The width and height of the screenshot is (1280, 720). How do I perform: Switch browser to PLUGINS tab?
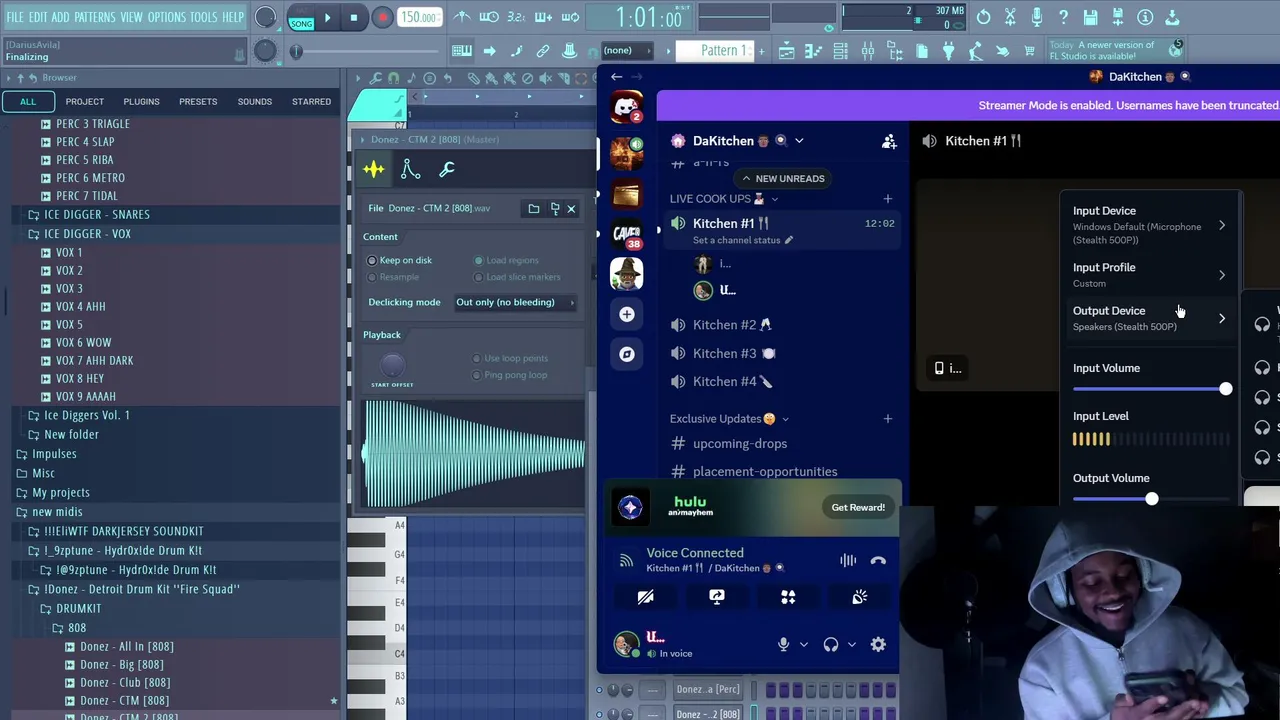point(141,101)
